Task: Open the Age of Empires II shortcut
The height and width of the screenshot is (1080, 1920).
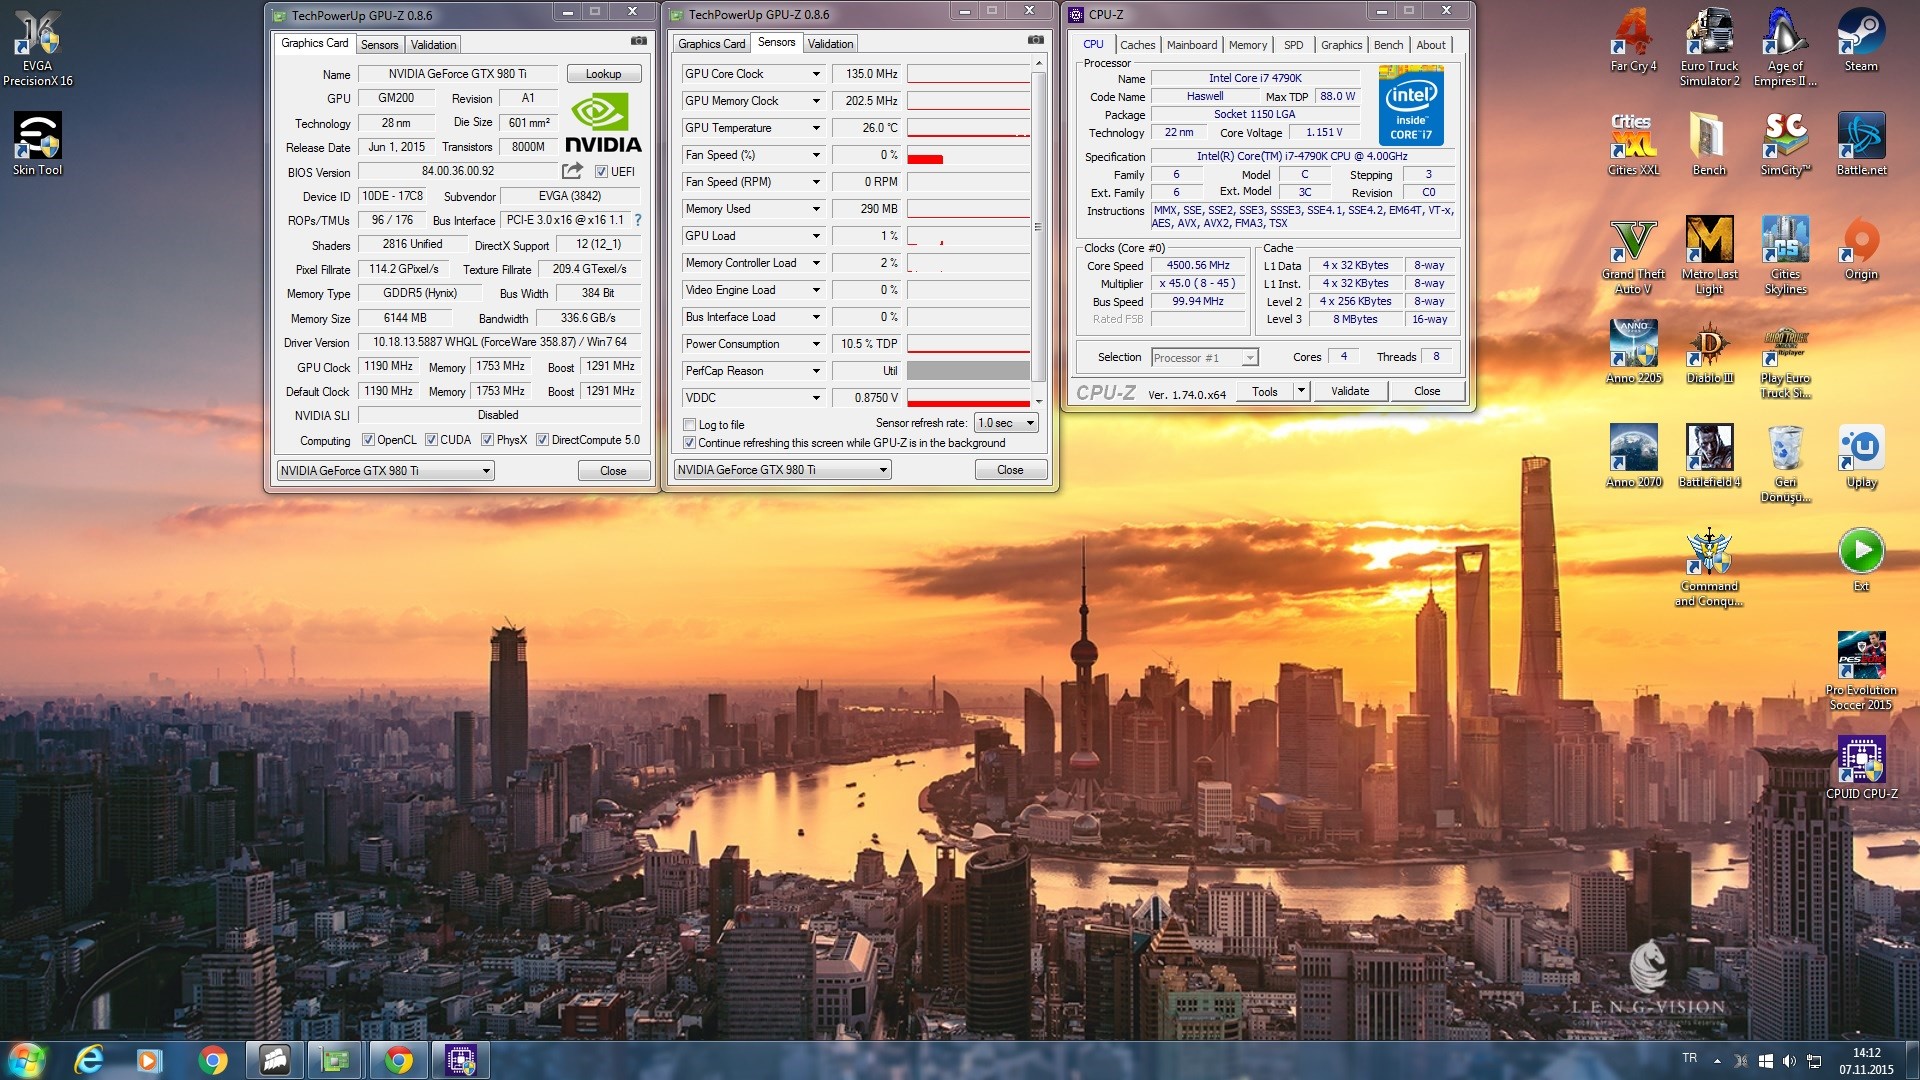Action: click(1785, 47)
